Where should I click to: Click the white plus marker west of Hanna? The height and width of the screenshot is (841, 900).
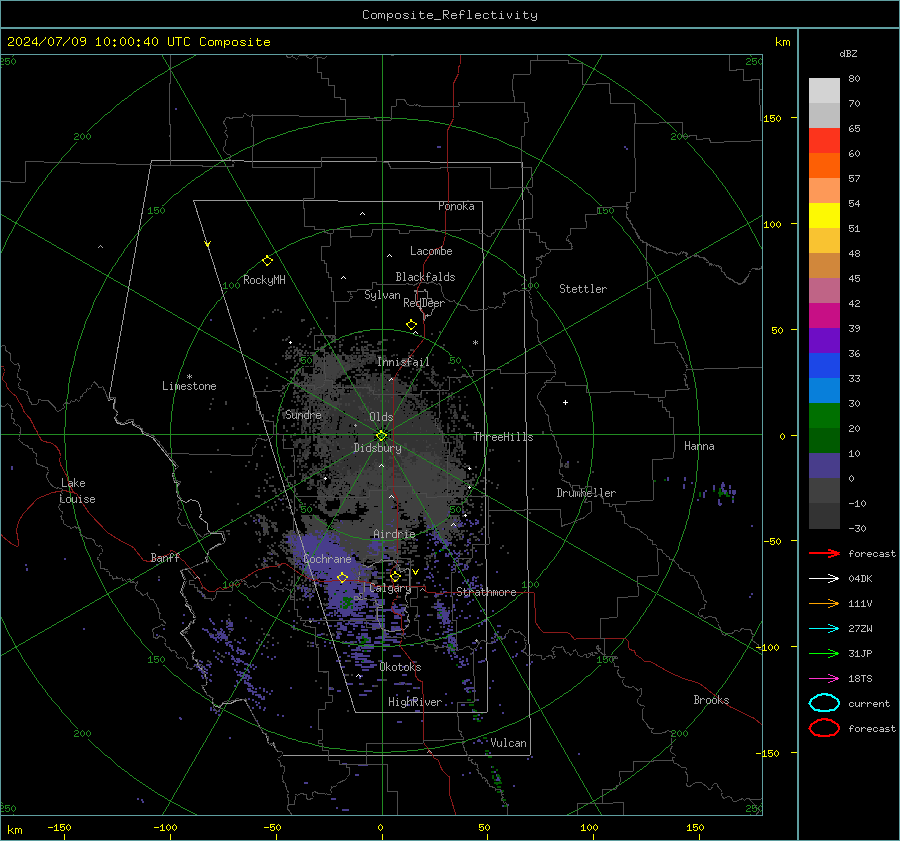tap(565, 402)
